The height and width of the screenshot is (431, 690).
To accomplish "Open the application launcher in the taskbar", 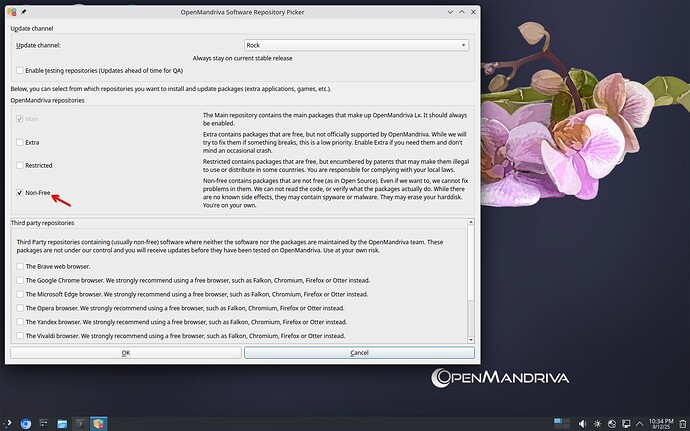I will pyautogui.click(x=9, y=423).
